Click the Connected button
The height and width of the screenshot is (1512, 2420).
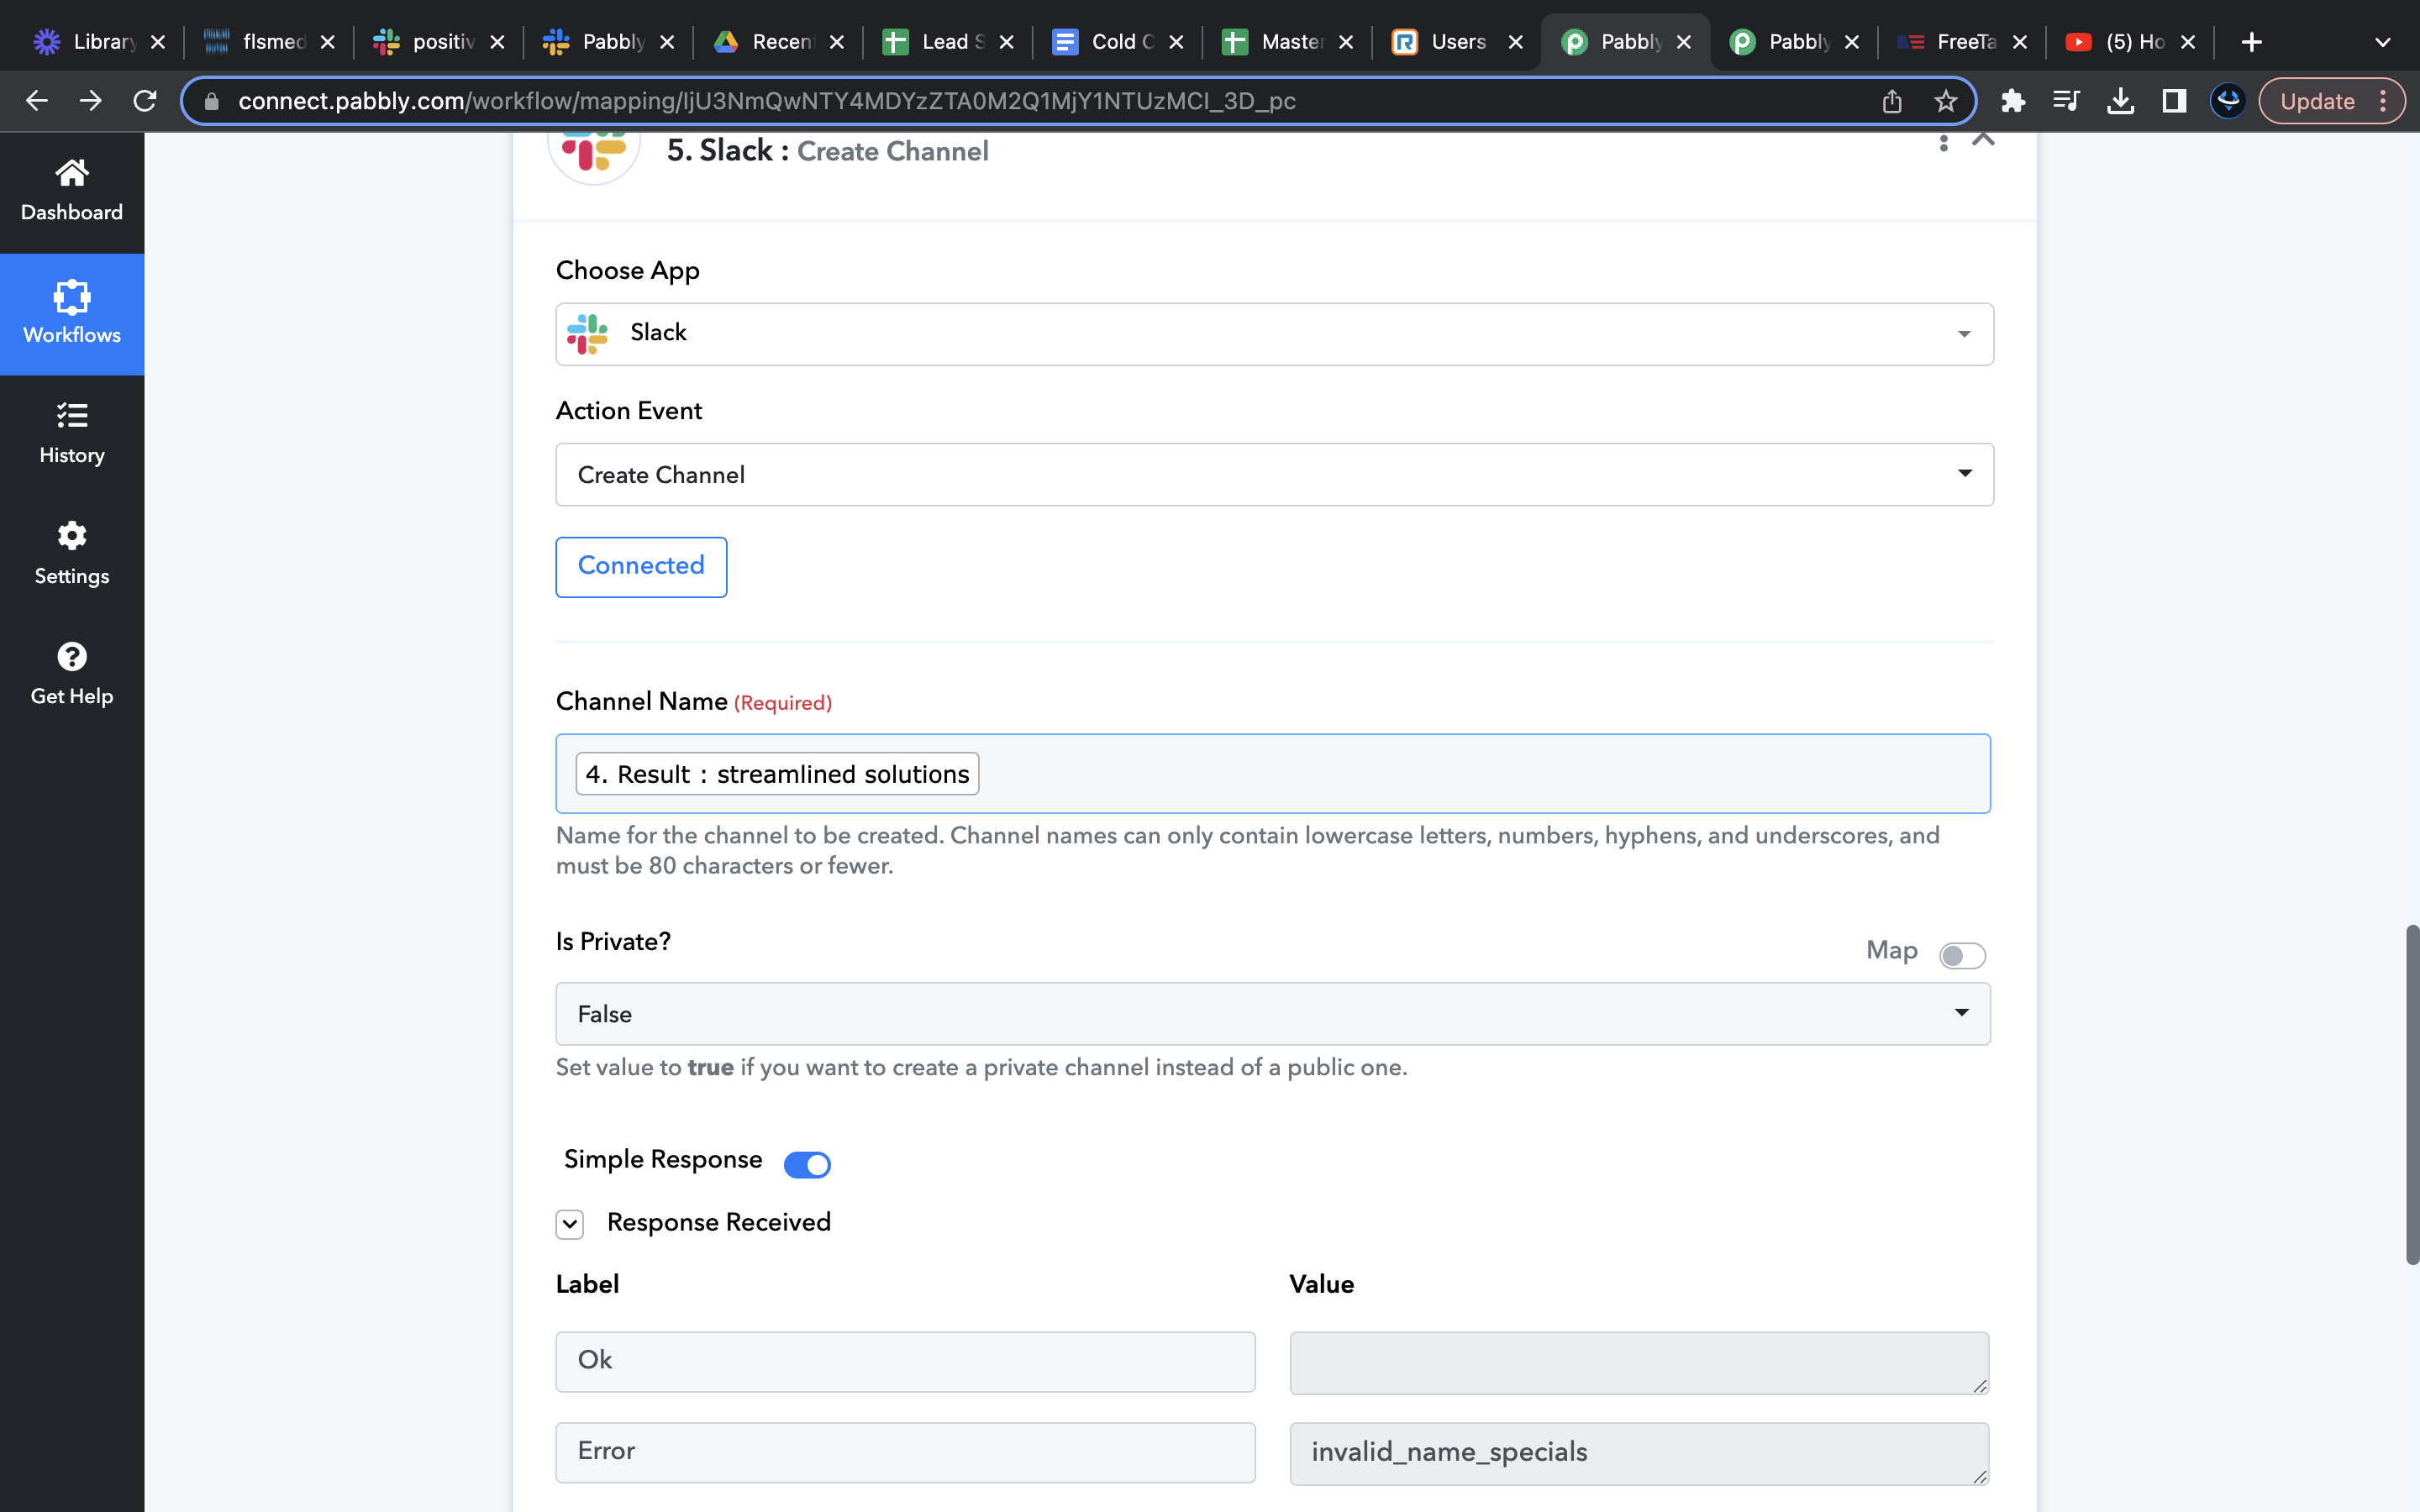pos(641,567)
